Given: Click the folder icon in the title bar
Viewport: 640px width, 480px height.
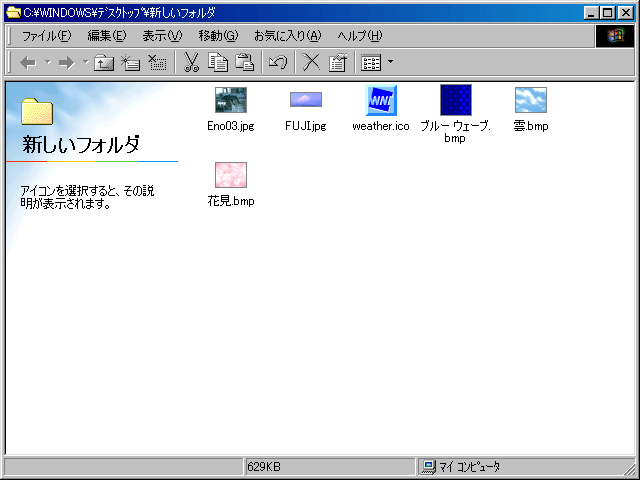Looking at the screenshot, I should [13, 13].
